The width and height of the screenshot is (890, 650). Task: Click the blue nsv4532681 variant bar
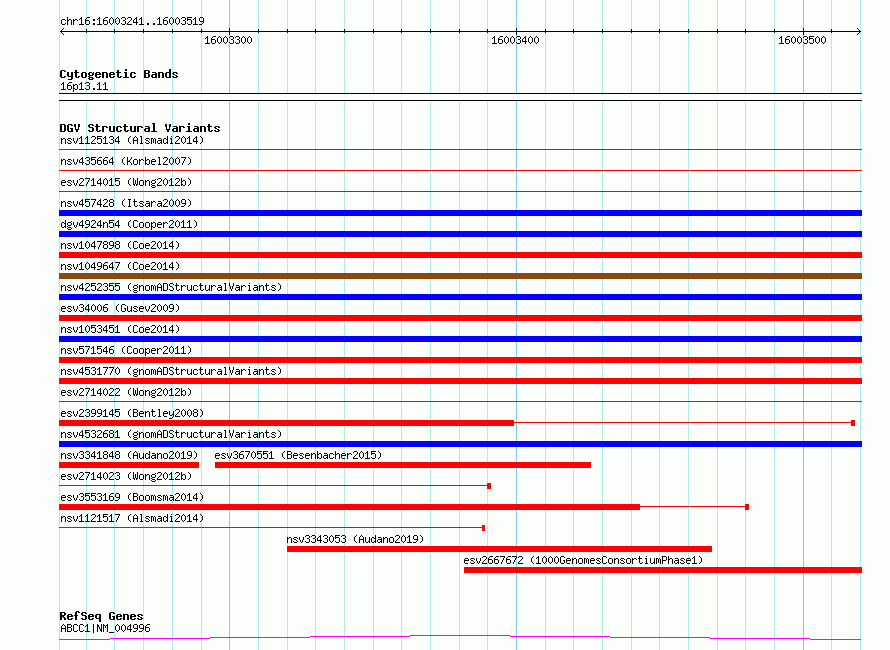click(x=460, y=444)
